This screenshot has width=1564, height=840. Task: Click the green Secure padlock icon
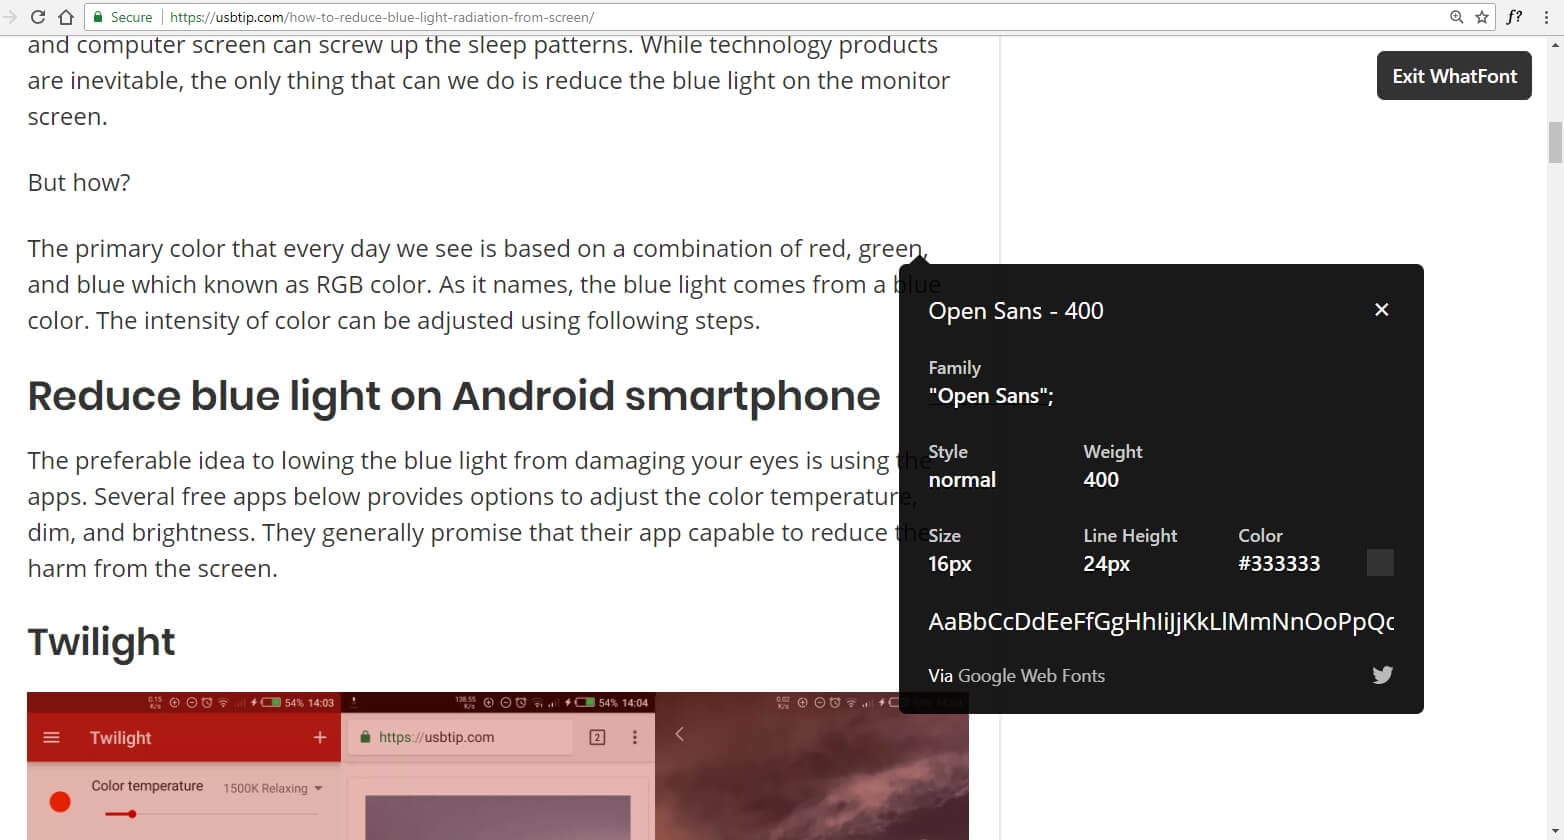(98, 17)
